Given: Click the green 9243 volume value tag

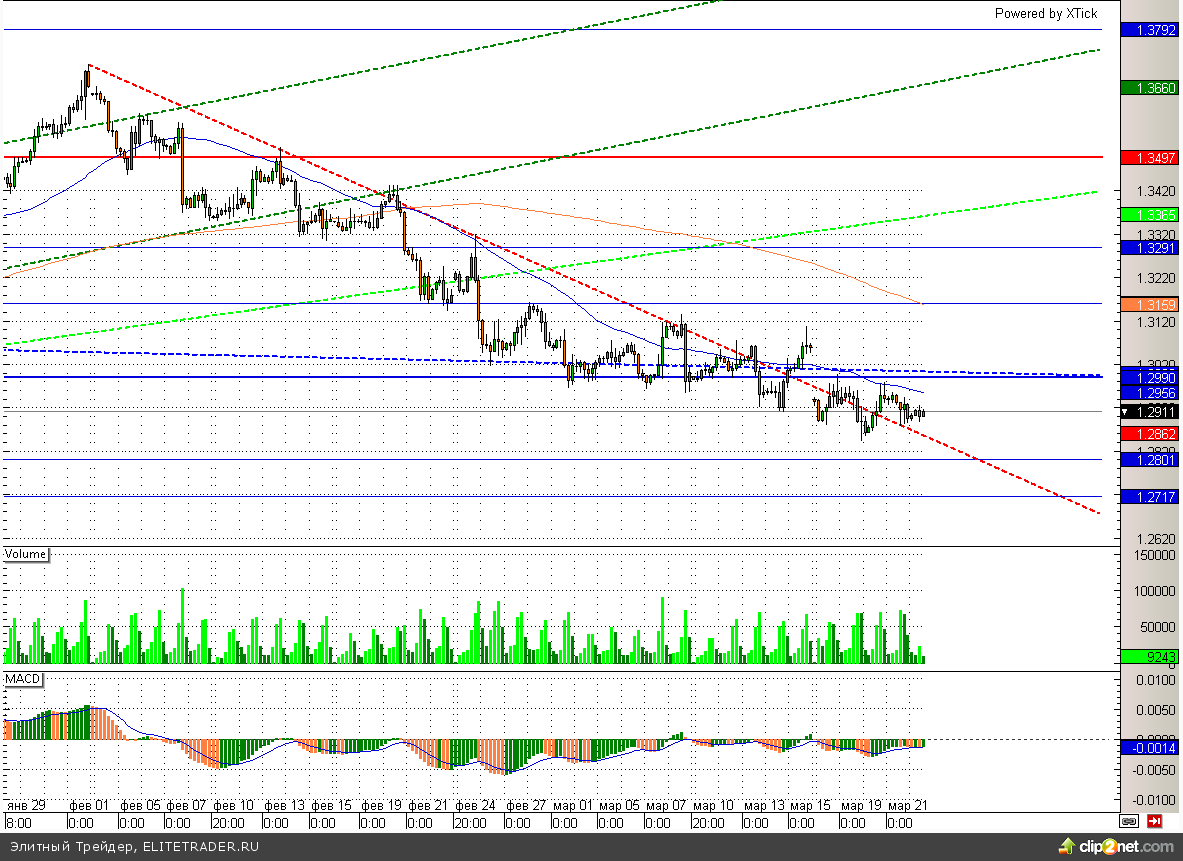Looking at the screenshot, I should coord(1151,657).
